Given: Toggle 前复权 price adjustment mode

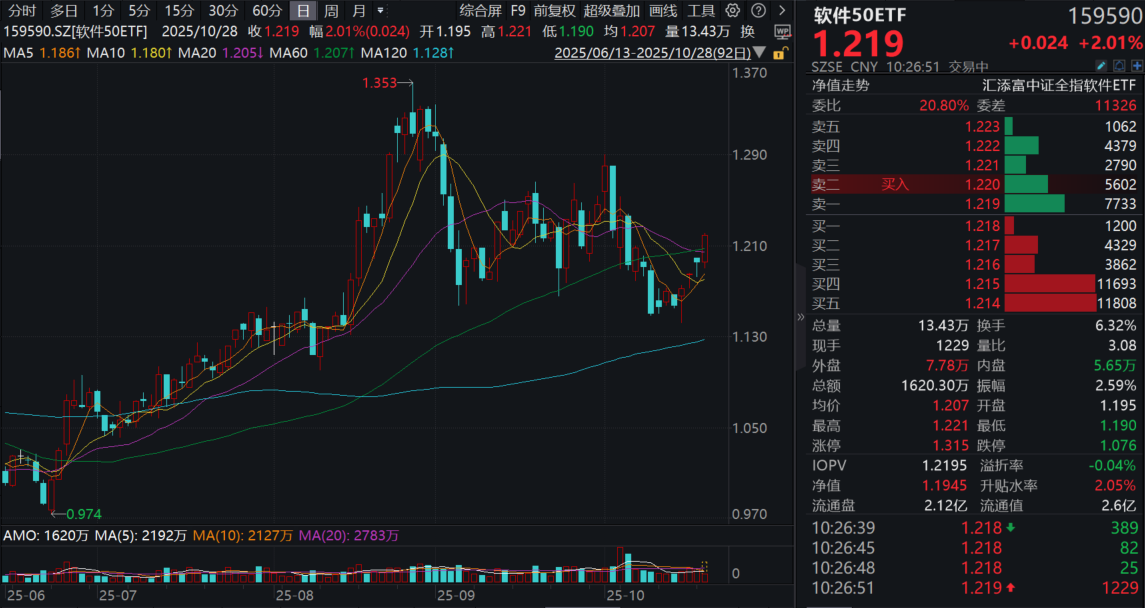Looking at the screenshot, I should (554, 10).
